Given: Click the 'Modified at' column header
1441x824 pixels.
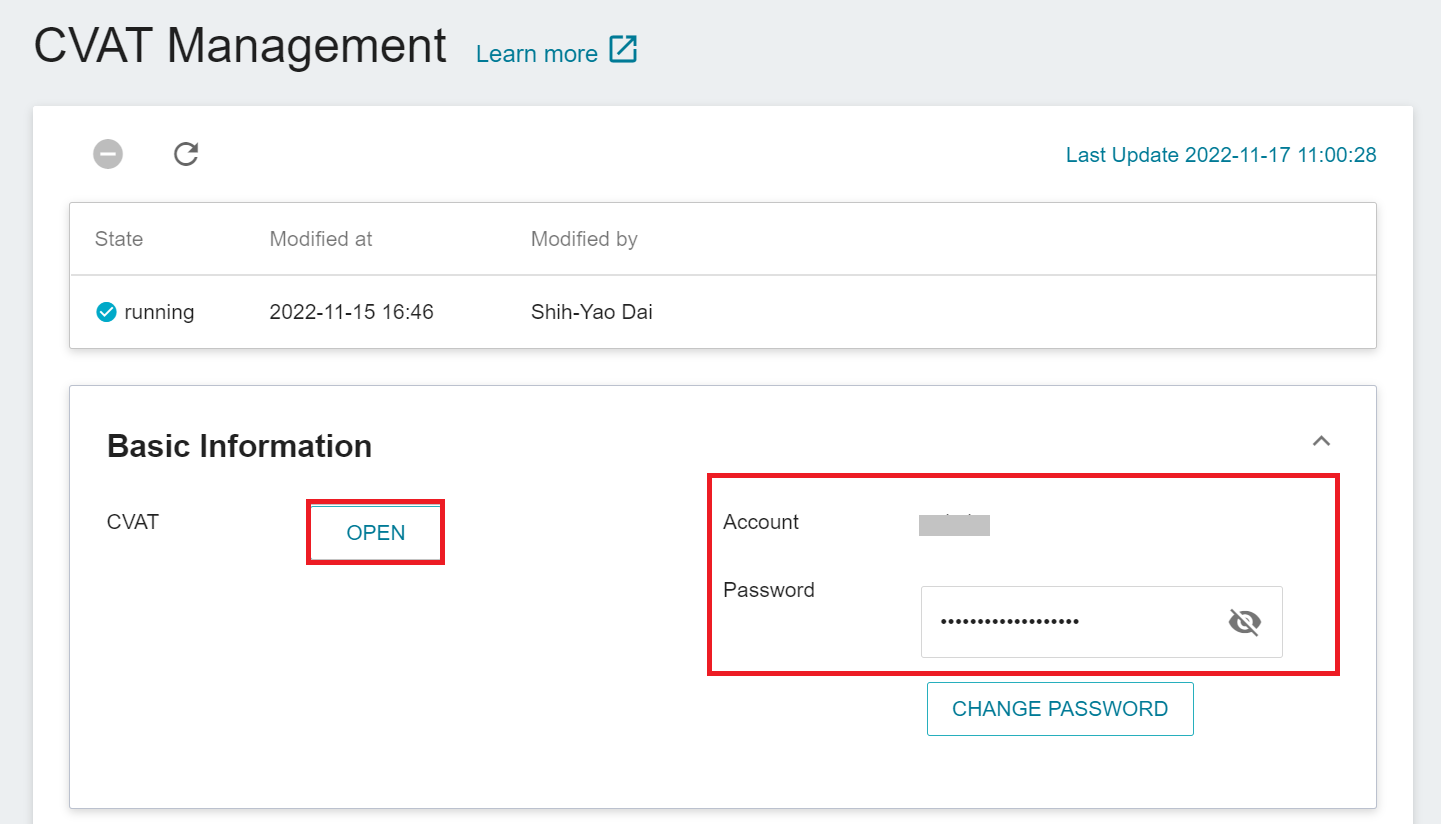Looking at the screenshot, I should tap(321, 239).
